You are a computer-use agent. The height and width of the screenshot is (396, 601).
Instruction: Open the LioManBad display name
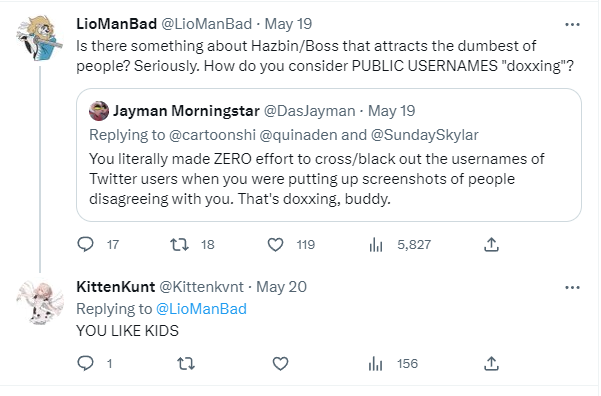tap(117, 24)
